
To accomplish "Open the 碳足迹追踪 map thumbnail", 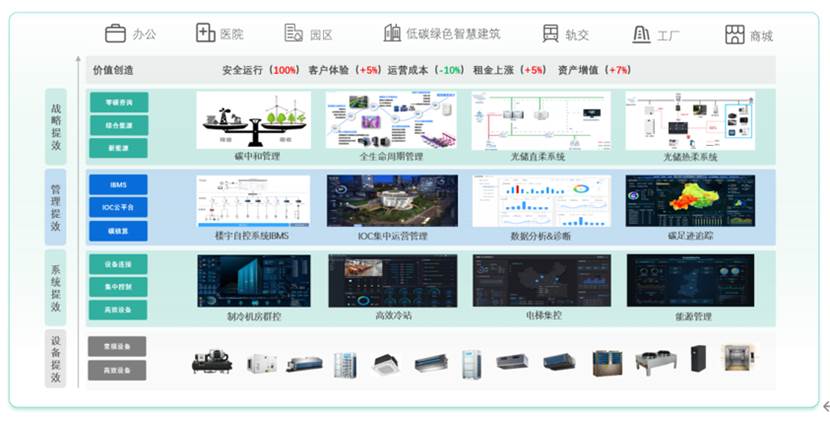I will 690,201.
